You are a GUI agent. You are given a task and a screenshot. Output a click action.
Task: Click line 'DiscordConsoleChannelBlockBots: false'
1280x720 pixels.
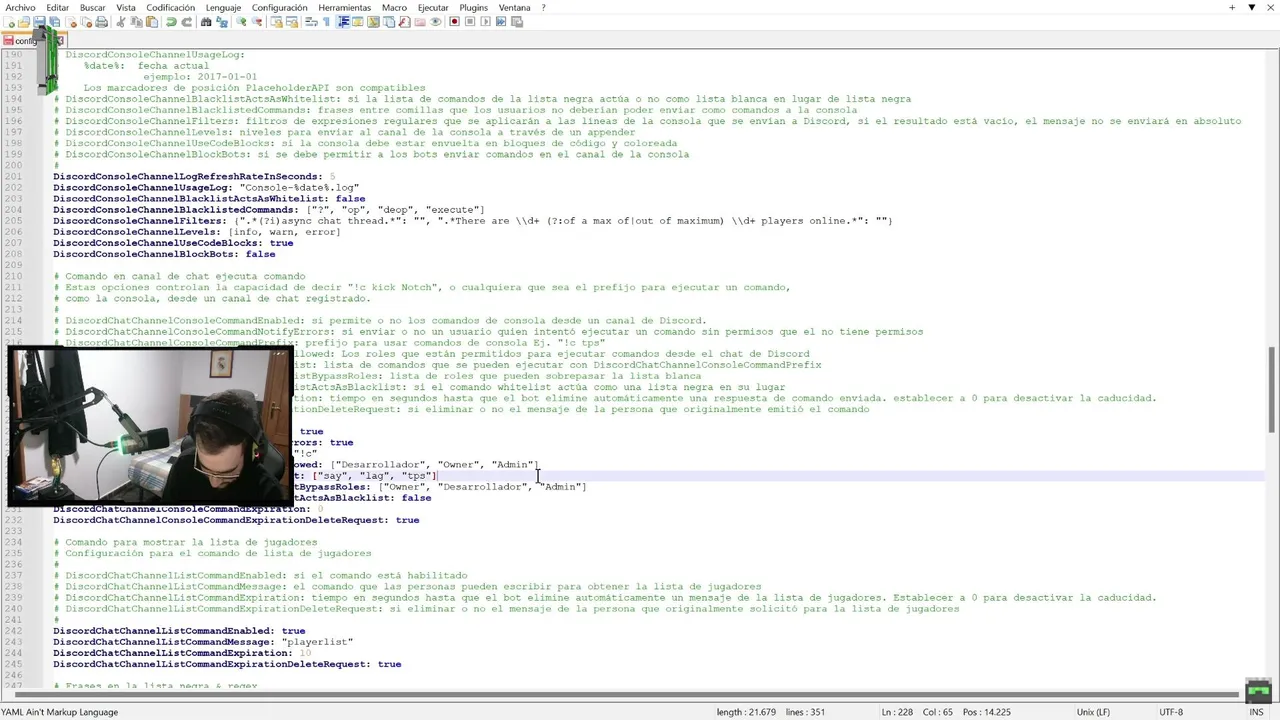[164, 254]
